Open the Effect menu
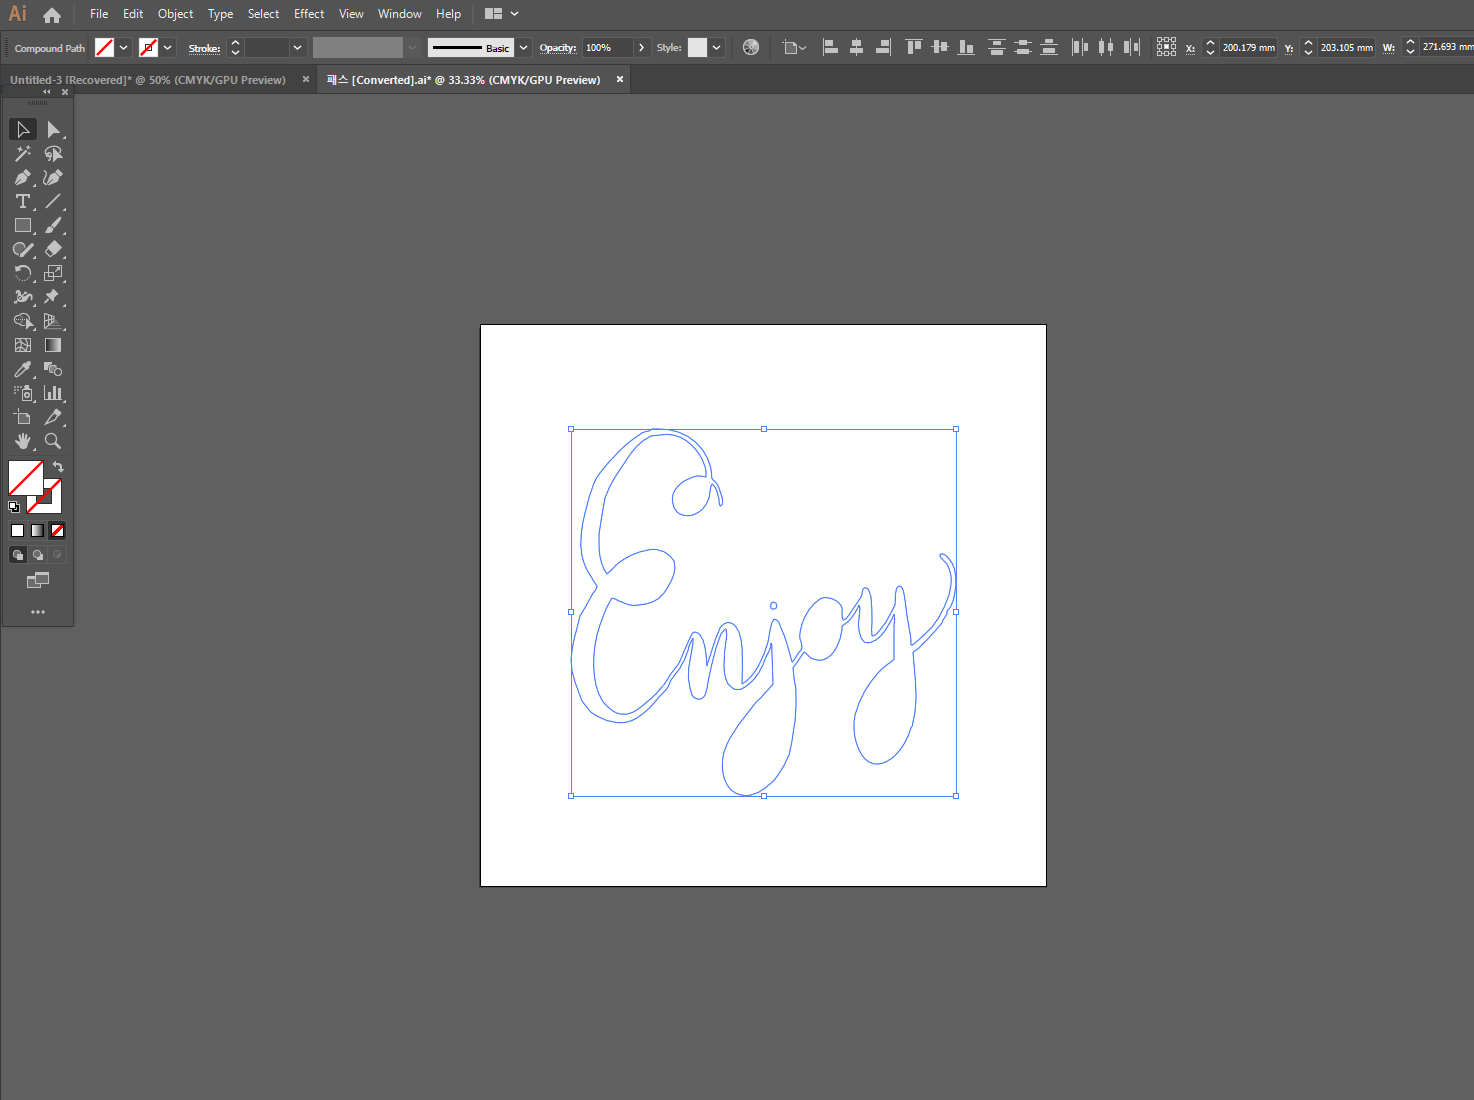Image resolution: width=1474 pixels, height=1100 pixels. pyautogui.click(x=309, y=14)
